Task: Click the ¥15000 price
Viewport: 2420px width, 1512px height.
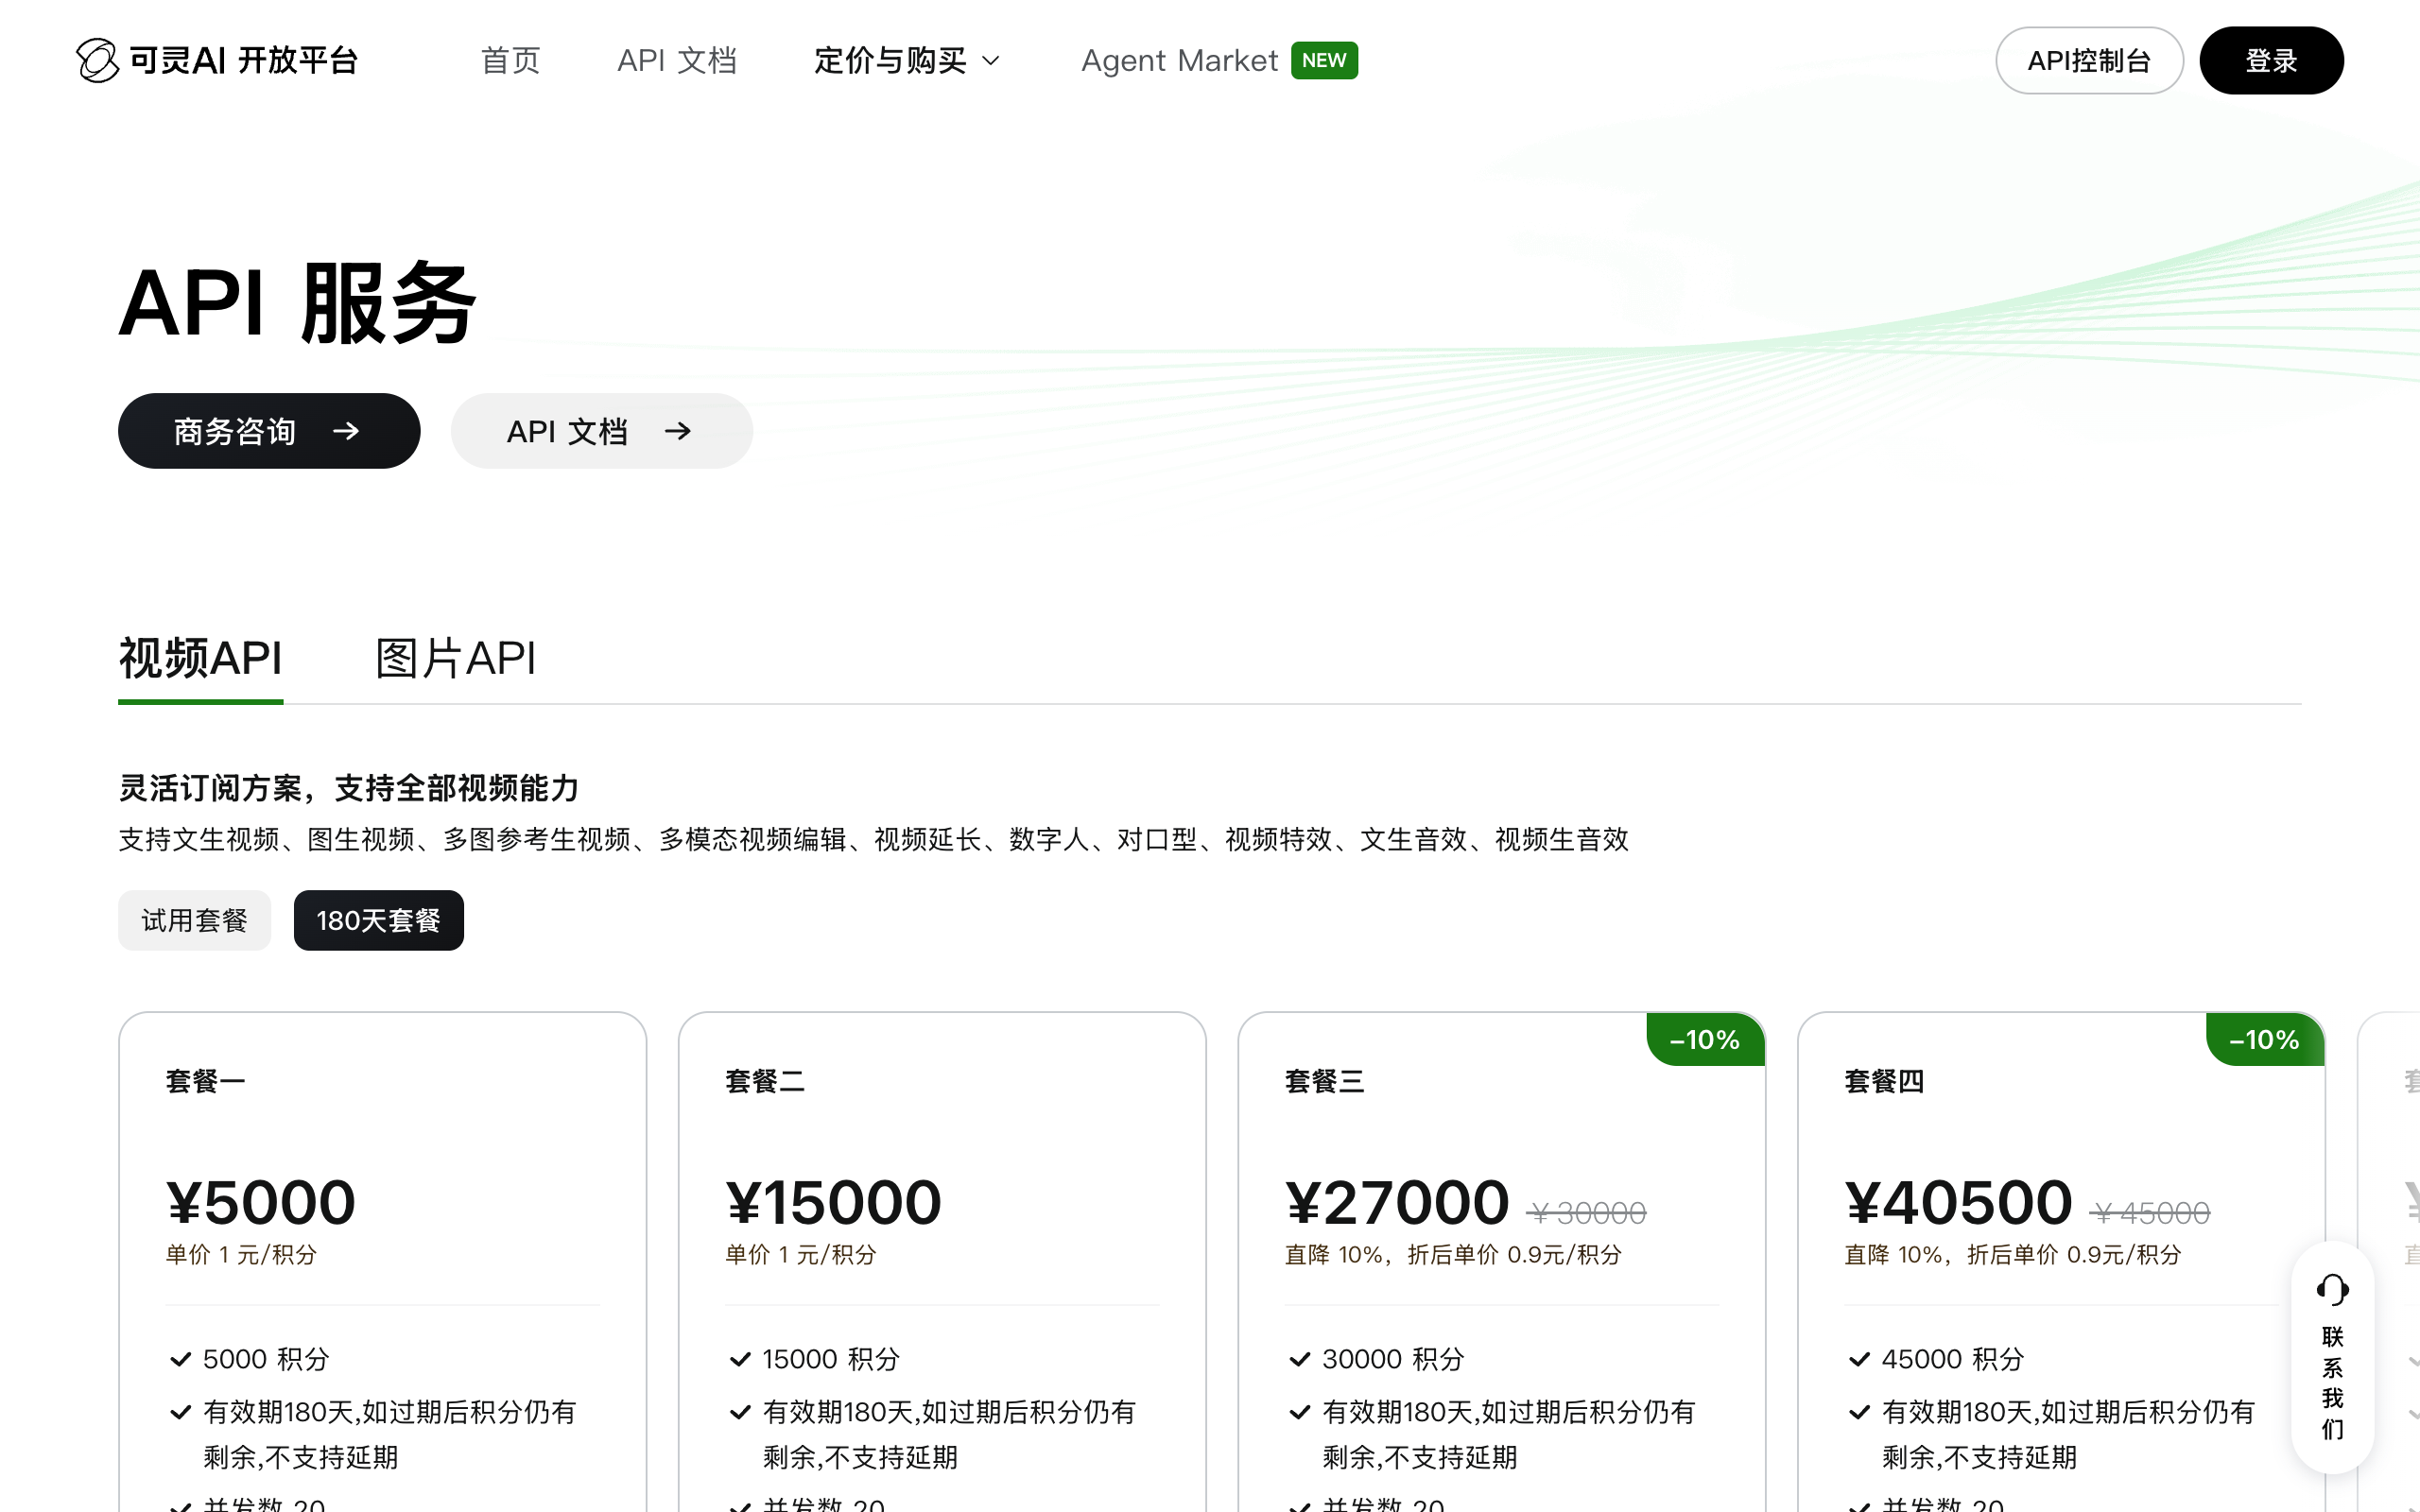Action: 834,1202
